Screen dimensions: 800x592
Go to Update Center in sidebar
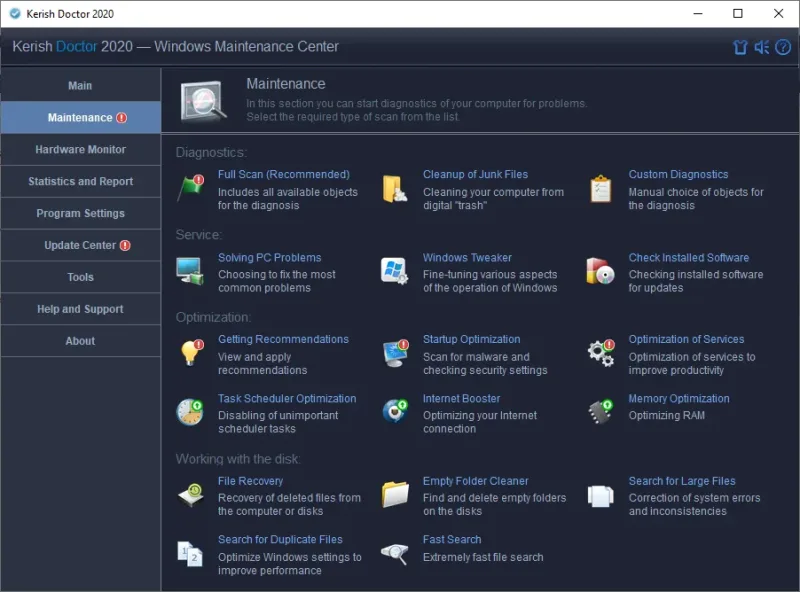81,245
